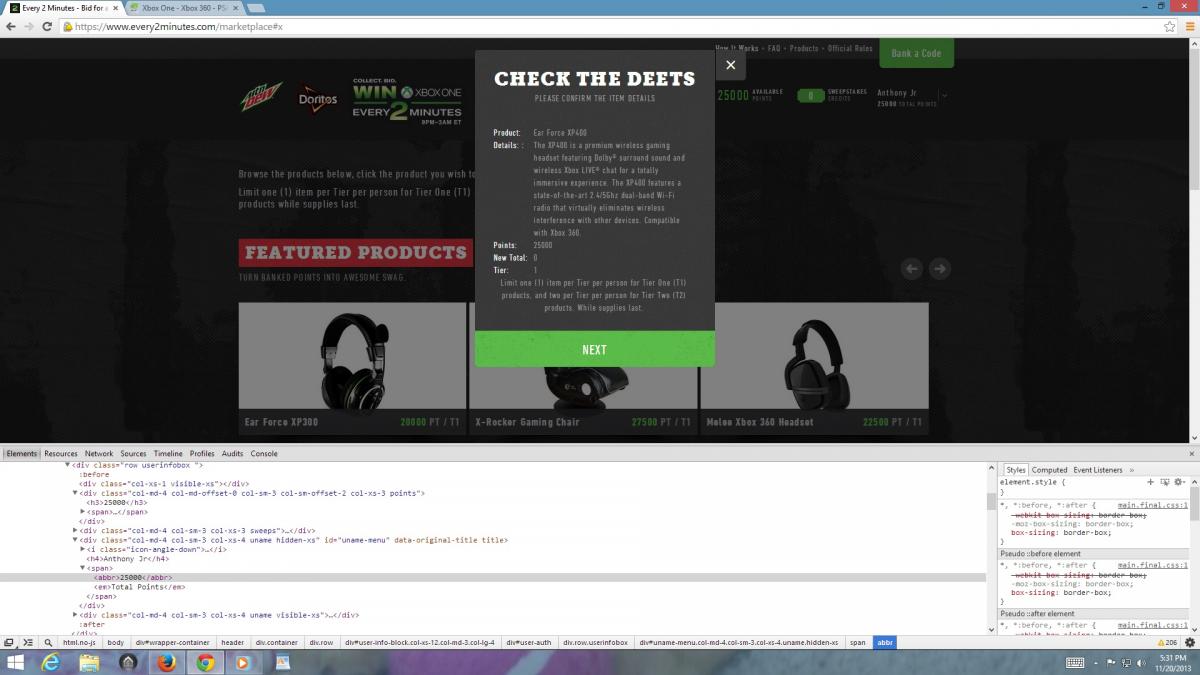Screen dimensions: 1200x675
Task: Add new style rule plus icon
Action: pyautogui.click(x=1151, y=482)
